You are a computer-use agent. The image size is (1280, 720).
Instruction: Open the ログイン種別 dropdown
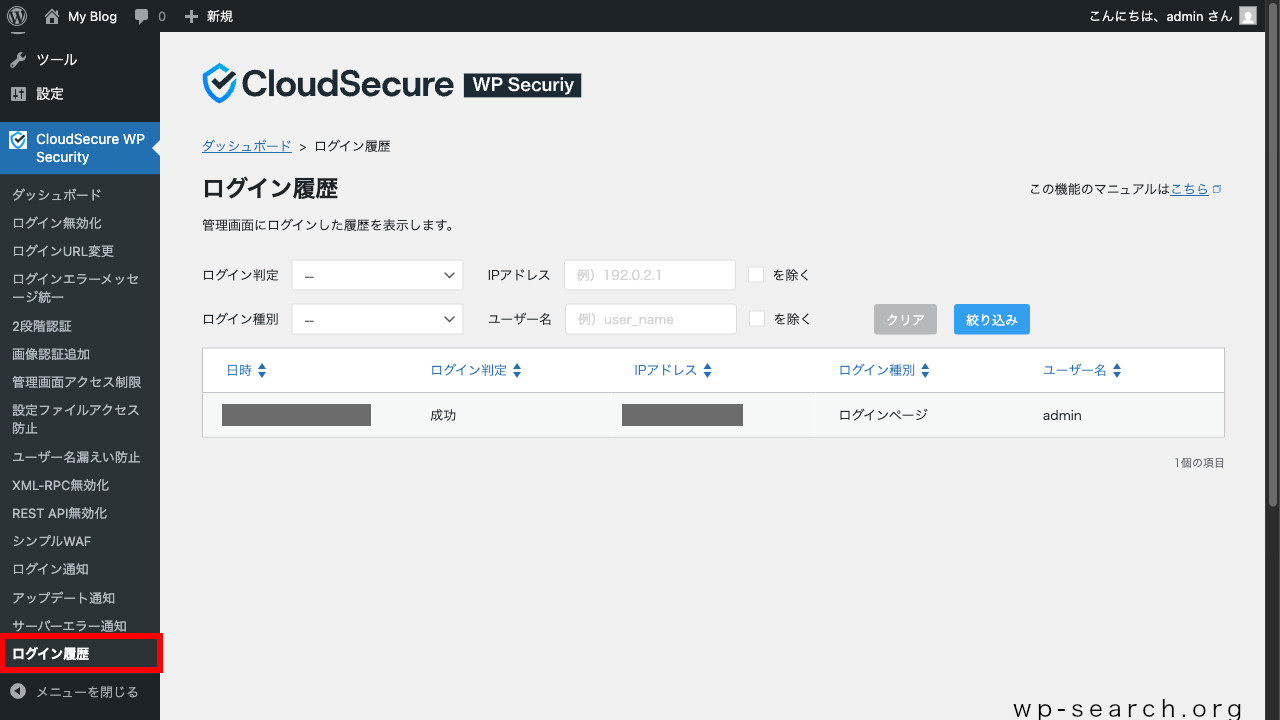tap(377, 318)
